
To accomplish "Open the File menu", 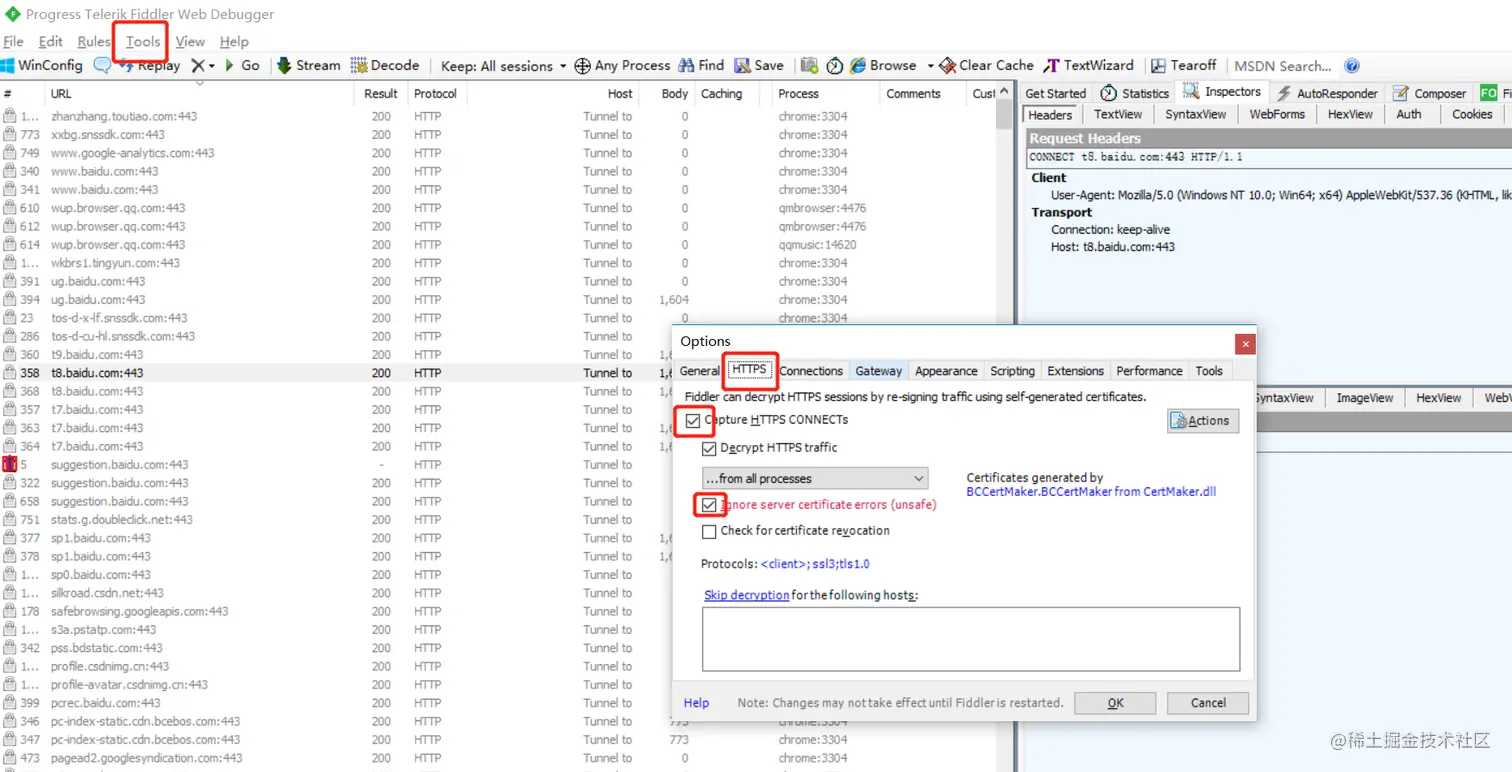I will pos(14,41).
